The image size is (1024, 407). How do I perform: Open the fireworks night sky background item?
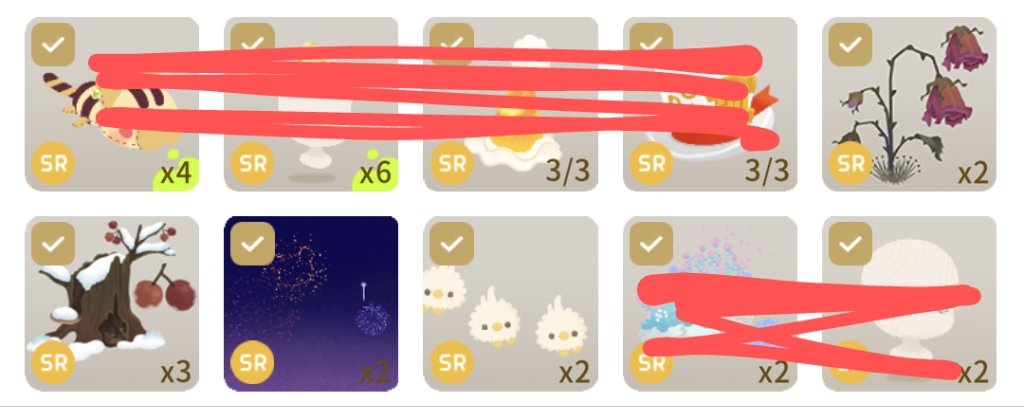point(311,303)
